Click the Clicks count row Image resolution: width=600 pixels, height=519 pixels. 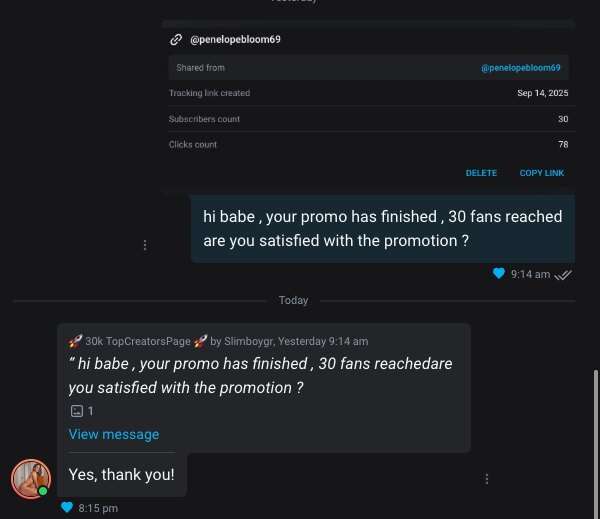[368, 144]
